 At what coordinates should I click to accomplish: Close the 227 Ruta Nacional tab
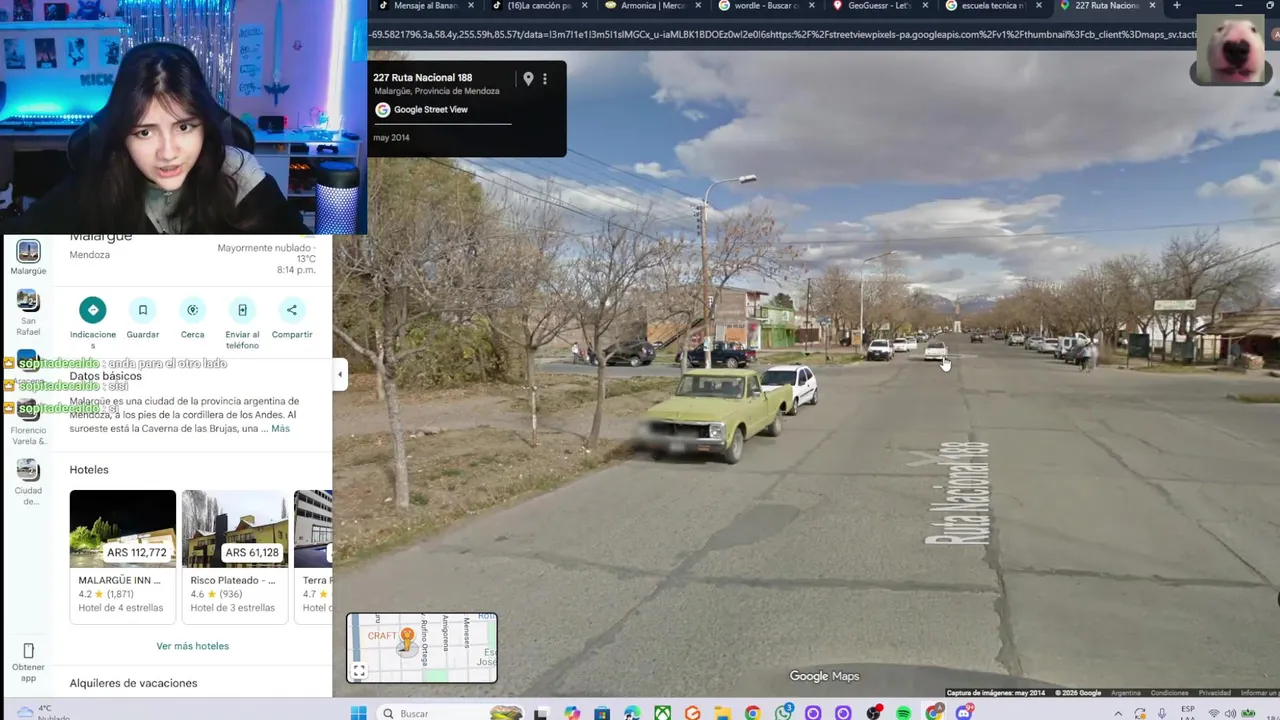tap(1153, 6)
